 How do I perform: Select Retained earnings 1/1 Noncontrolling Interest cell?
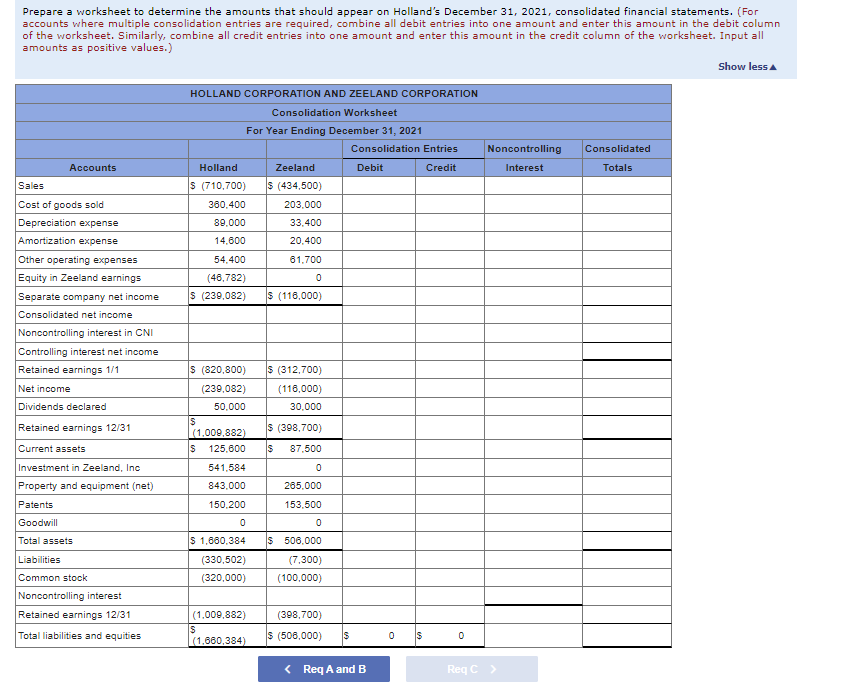[533, 370]
